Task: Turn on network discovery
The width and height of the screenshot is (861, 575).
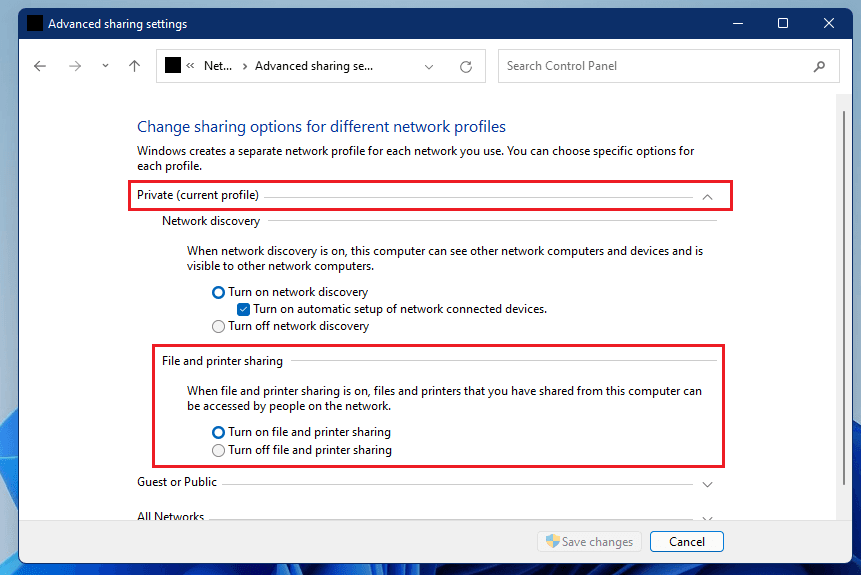Action: pyautogui.click(x=219, y=293)
